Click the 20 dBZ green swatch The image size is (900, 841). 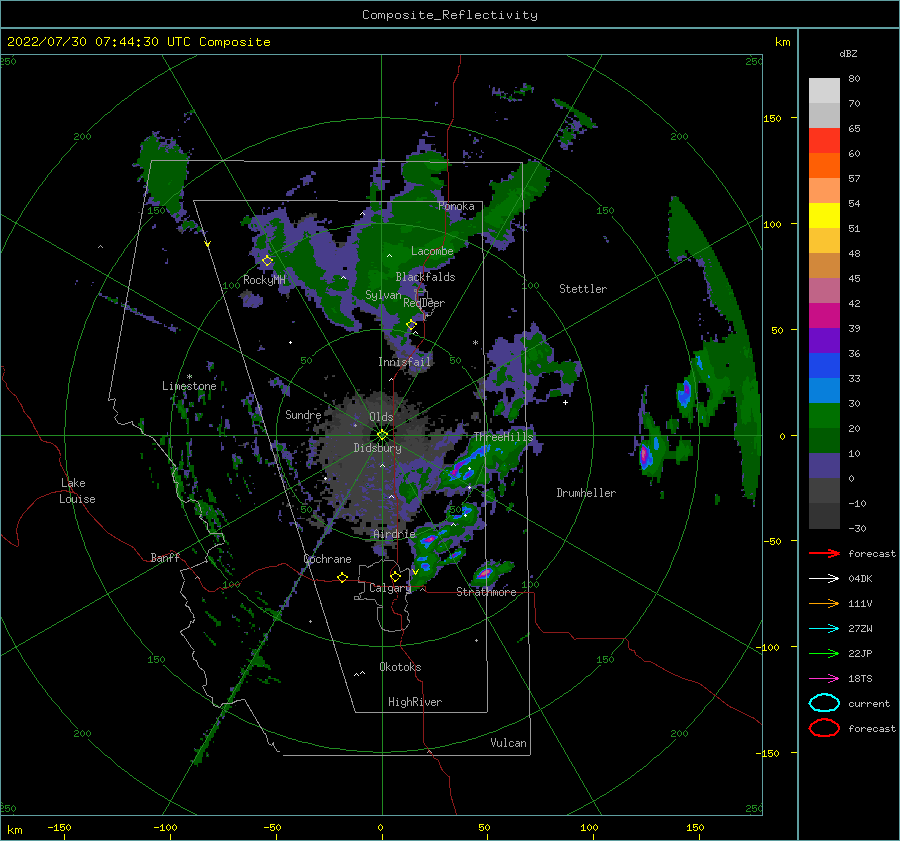[x=824, y=415]
